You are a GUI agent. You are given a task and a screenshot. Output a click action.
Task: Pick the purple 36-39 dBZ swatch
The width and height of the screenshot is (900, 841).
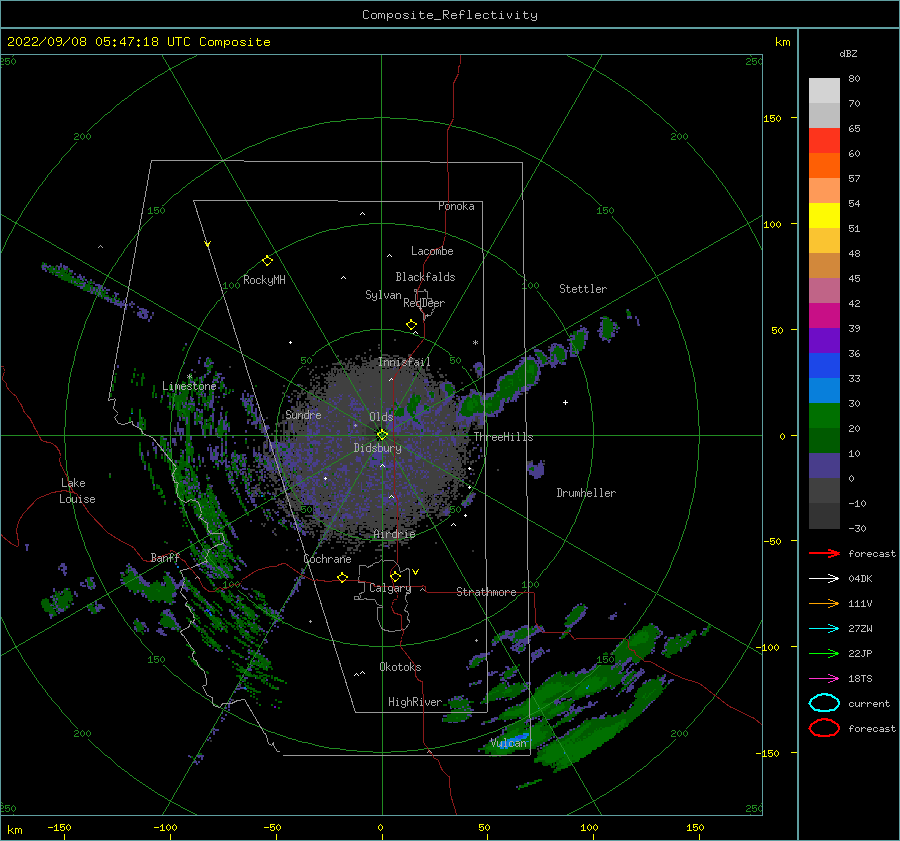[x=824, y=340]
